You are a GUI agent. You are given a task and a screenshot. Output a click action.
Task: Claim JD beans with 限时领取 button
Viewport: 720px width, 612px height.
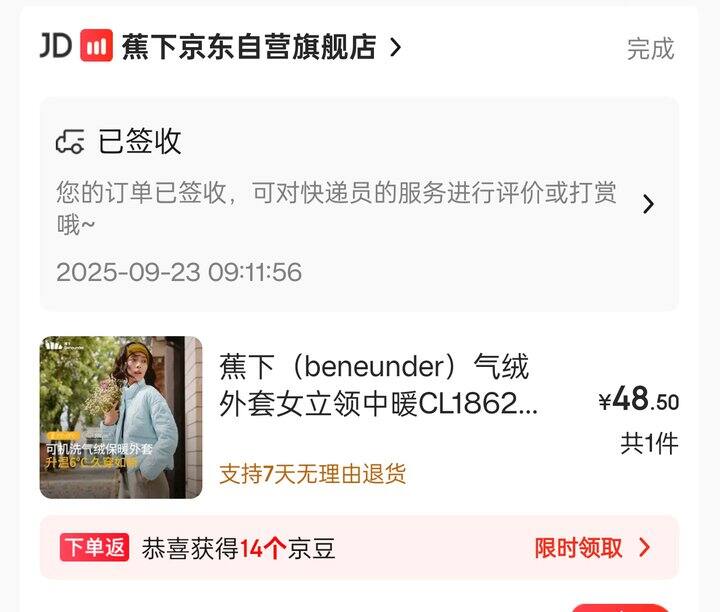pyautogui.click(x=579, y=548)
